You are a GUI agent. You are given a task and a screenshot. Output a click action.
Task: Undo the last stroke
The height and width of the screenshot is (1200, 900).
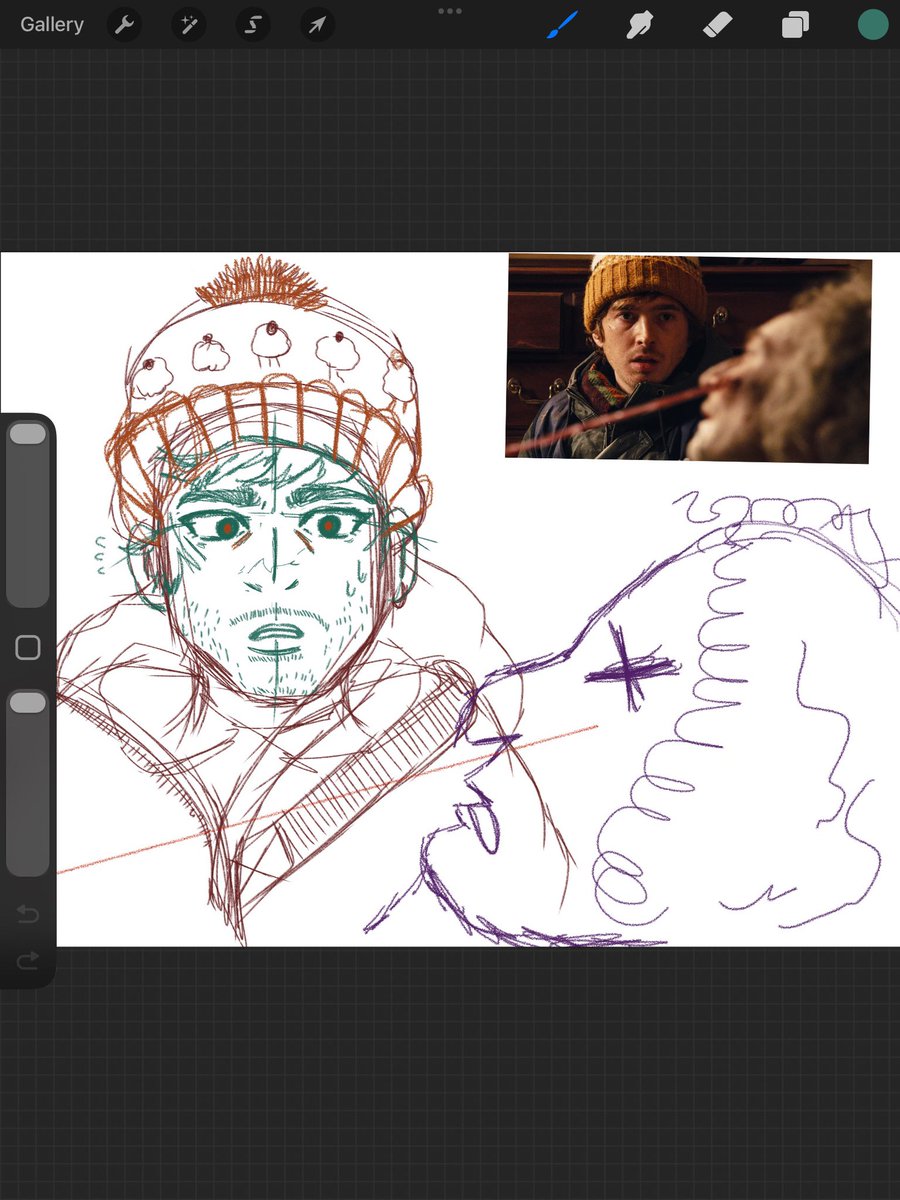point(28,914)
